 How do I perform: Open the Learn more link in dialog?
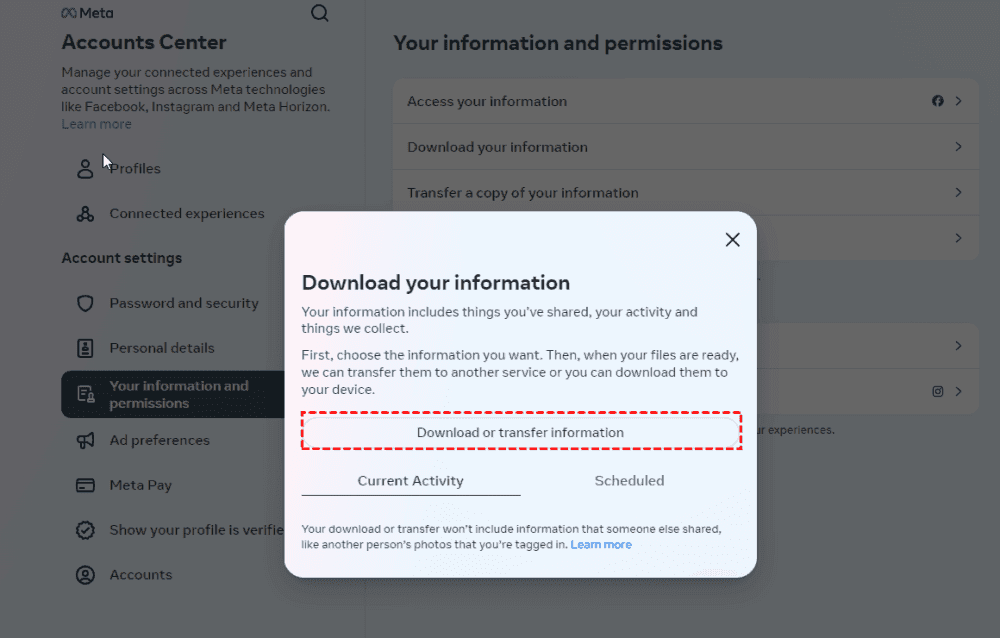coord(601,545)
